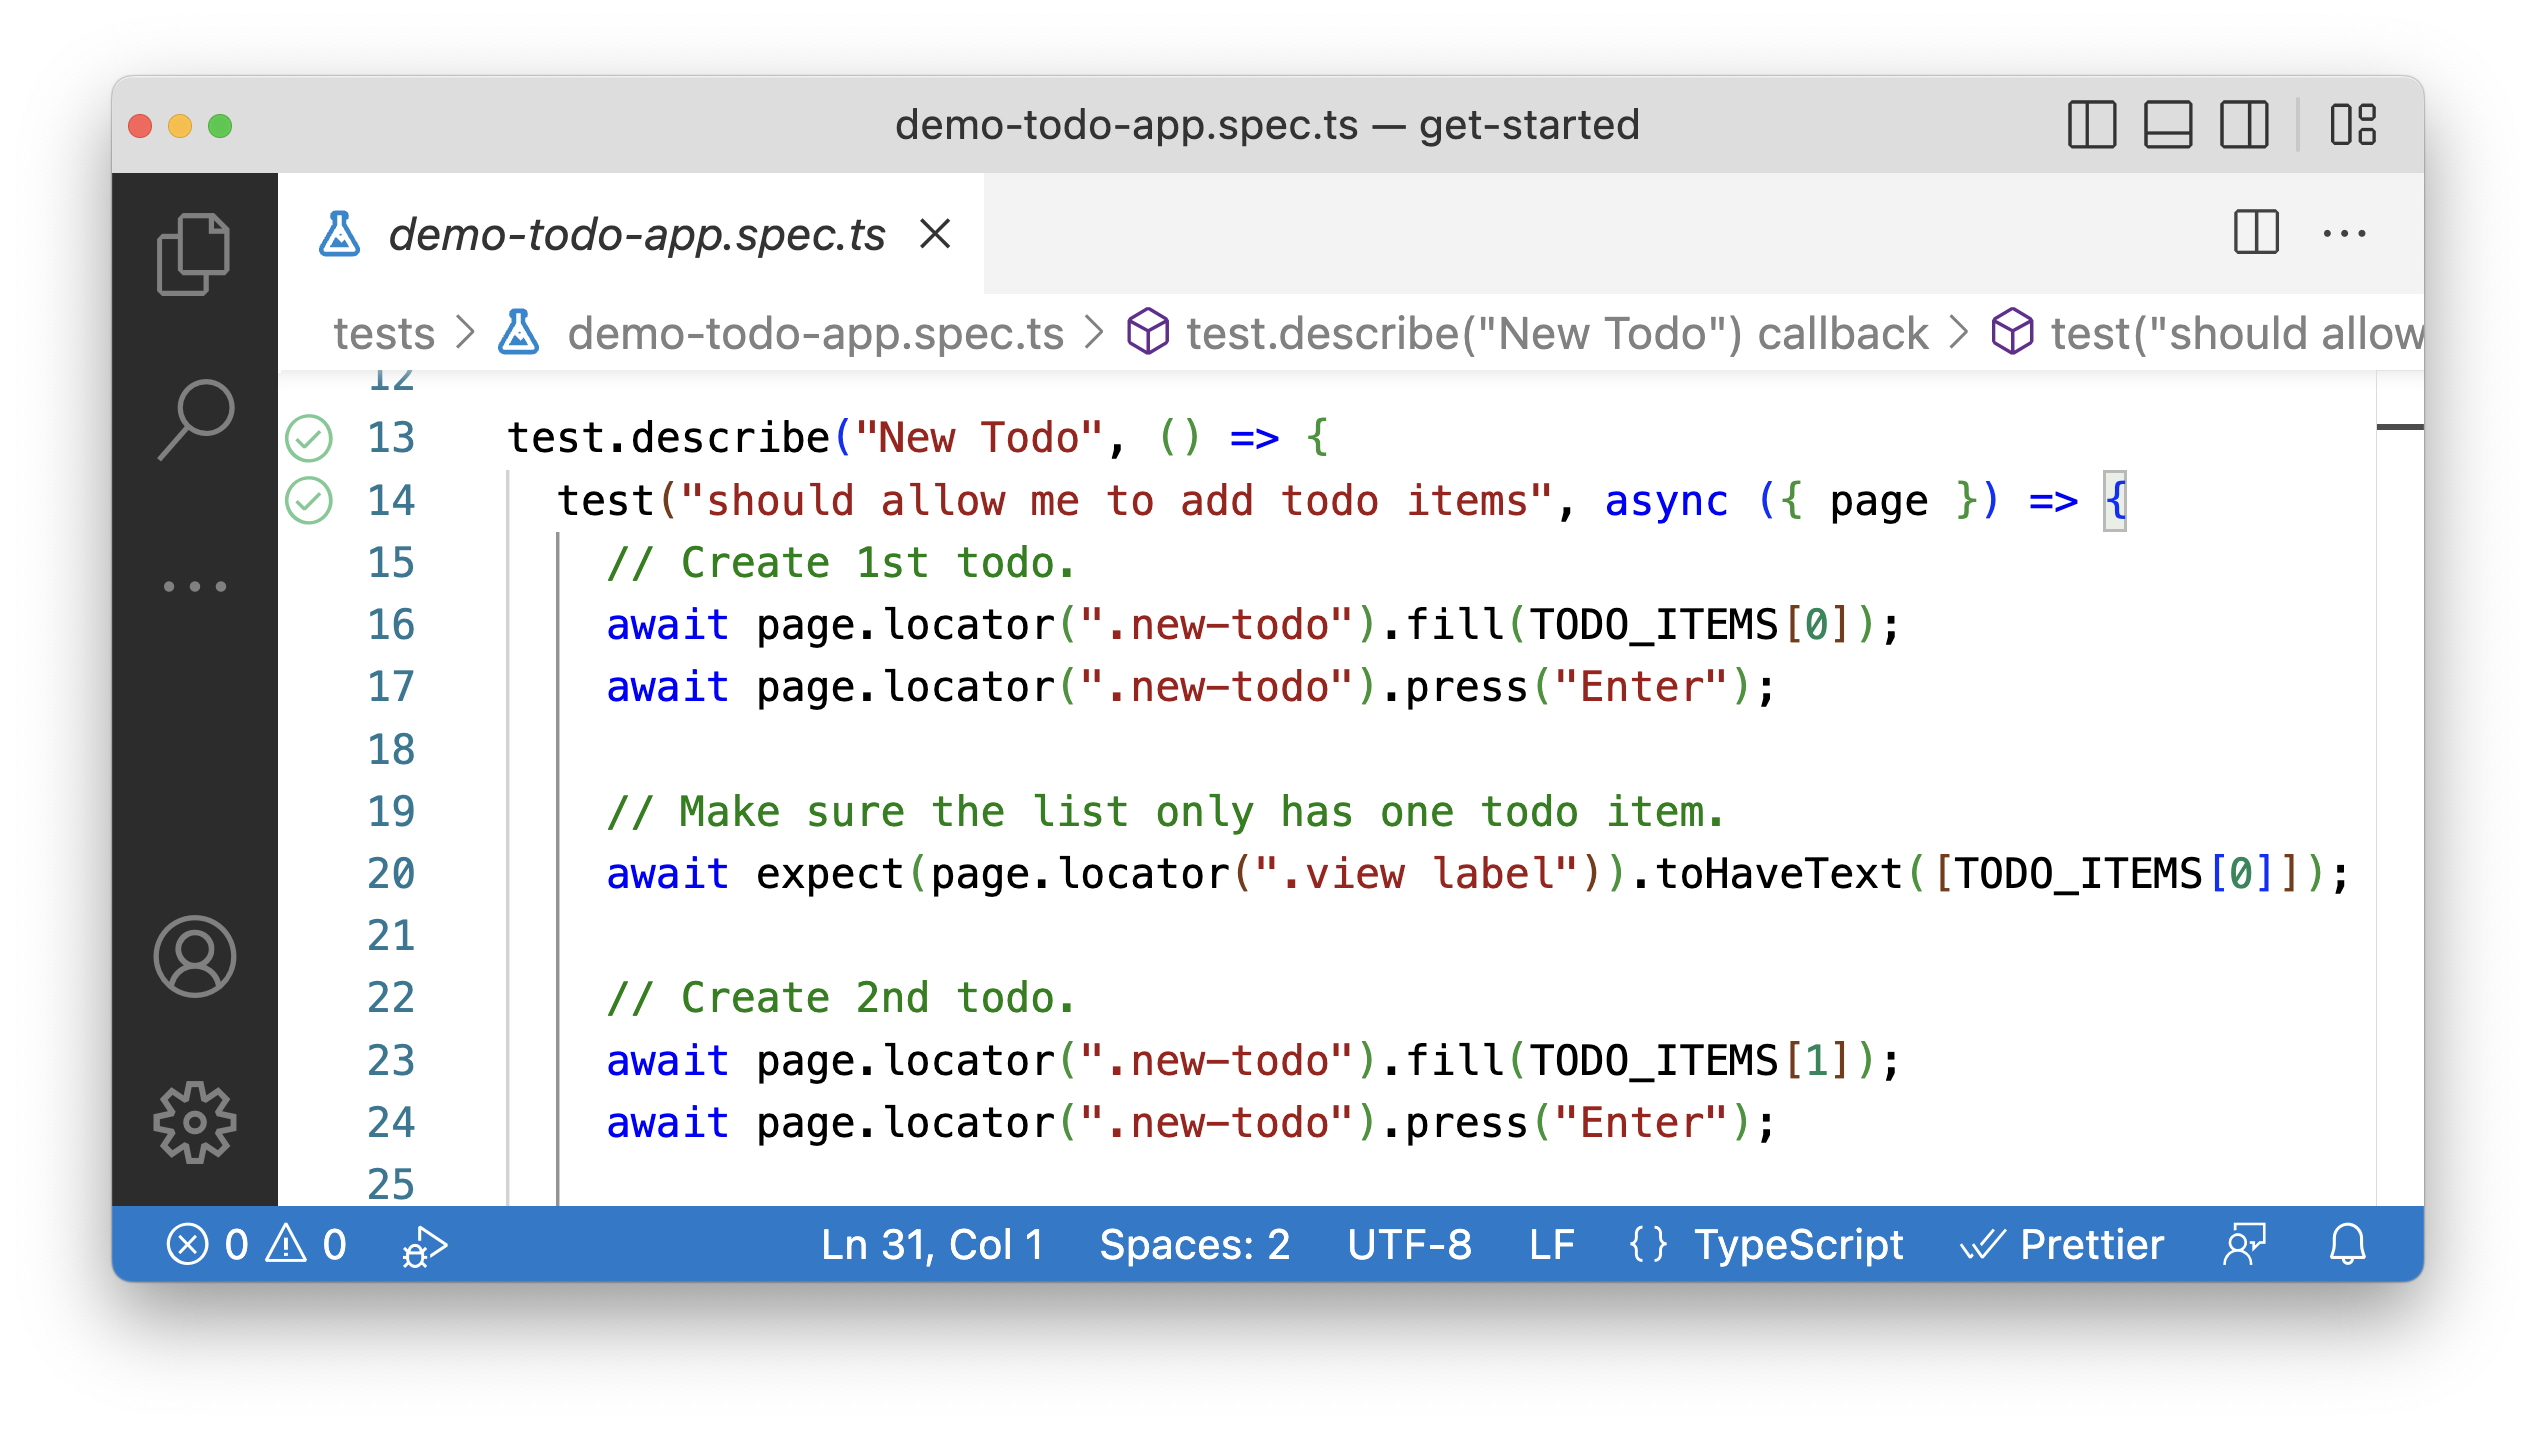Screen dimensions: 2536x1430
Task: Click the bell notifications icon in status bar
Action: pyautogui.click(x=2348, y=1244)
